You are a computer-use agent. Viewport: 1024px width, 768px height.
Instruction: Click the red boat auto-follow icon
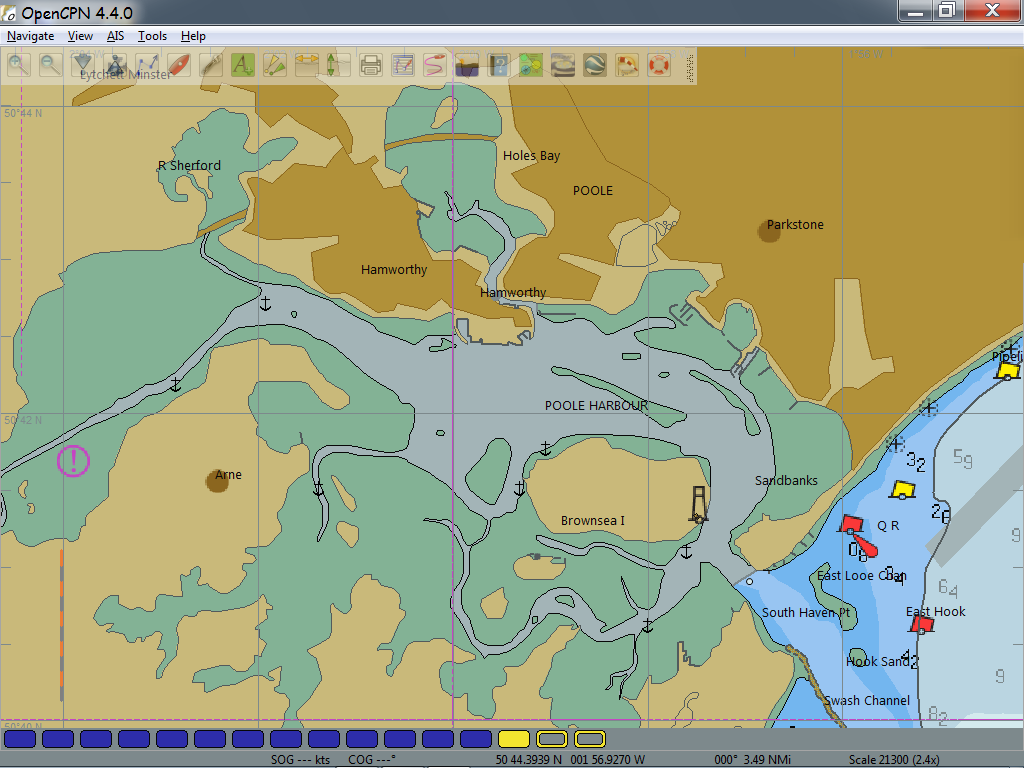coord(179,66)
